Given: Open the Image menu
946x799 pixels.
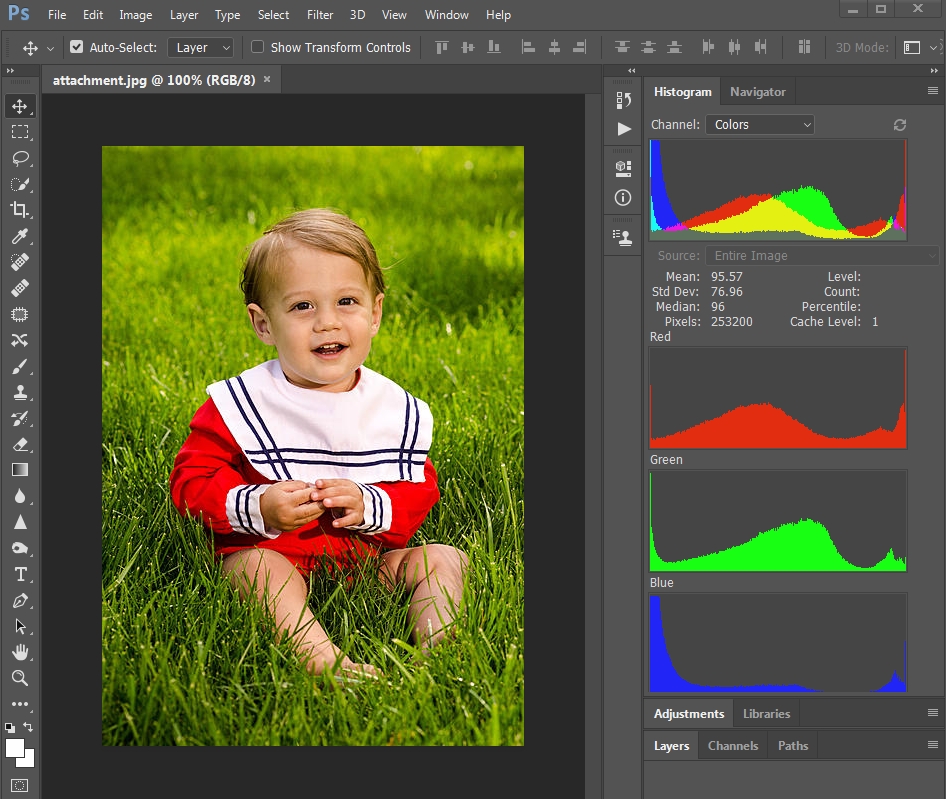Looking at the screenshot, I should [x=136, y=14].
